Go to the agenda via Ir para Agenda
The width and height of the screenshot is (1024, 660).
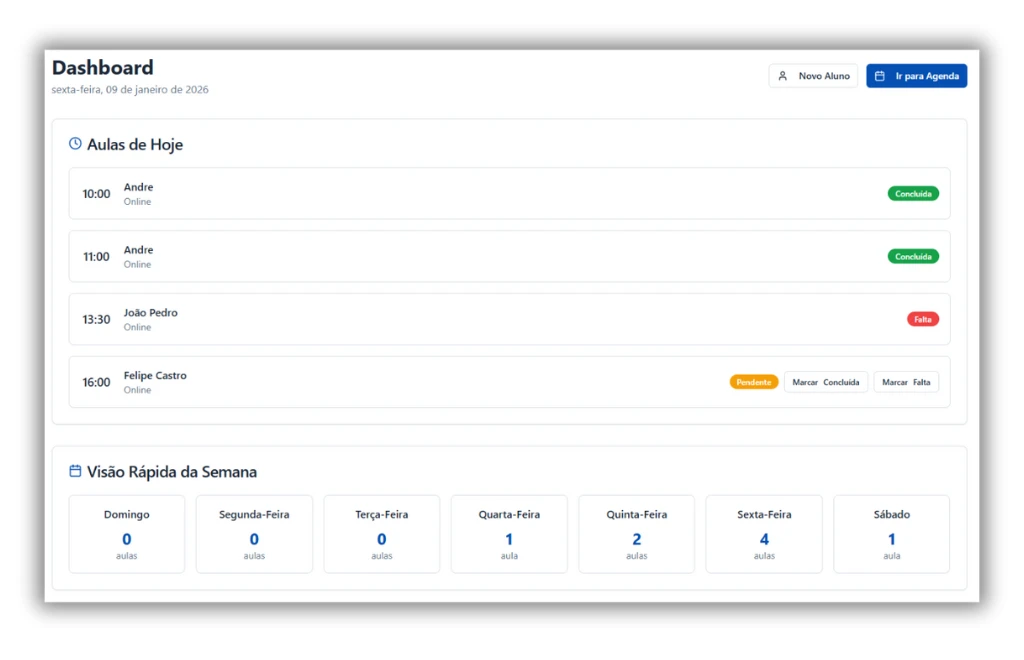916,76
